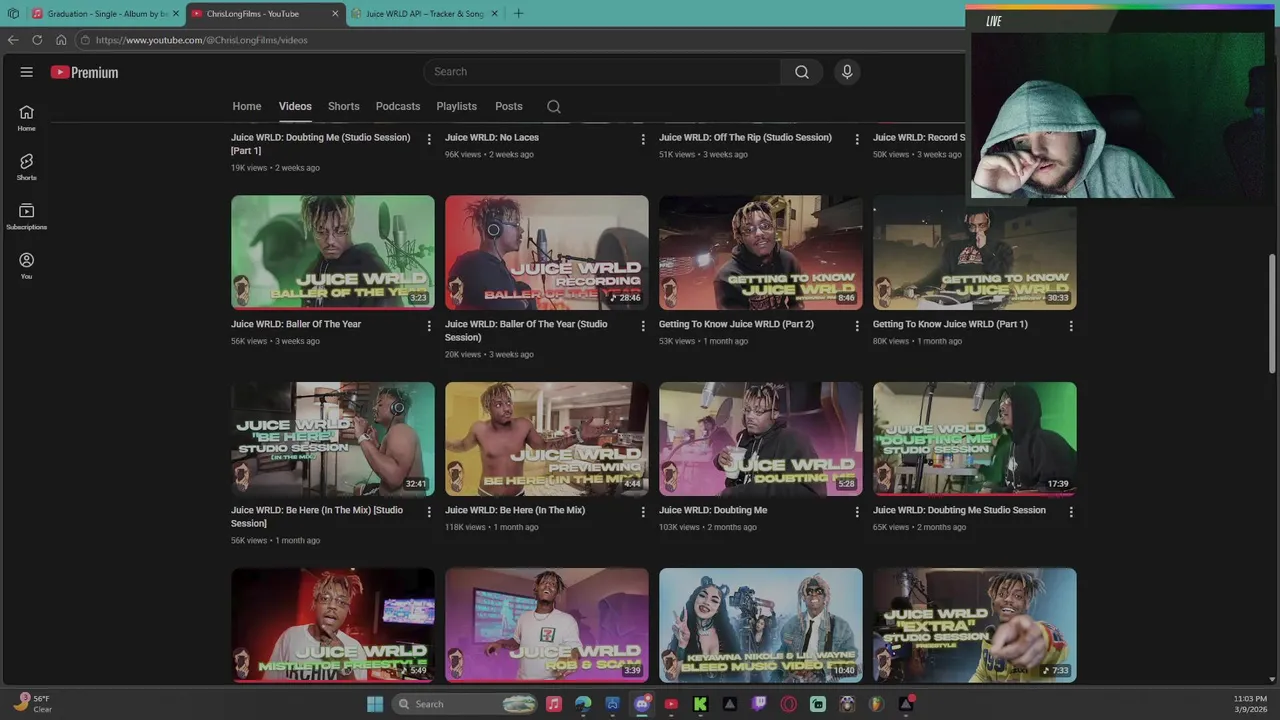Screen dimensions: 1280x720
Task: Start voice search with the microphone
Action: (x=847, y=72)
